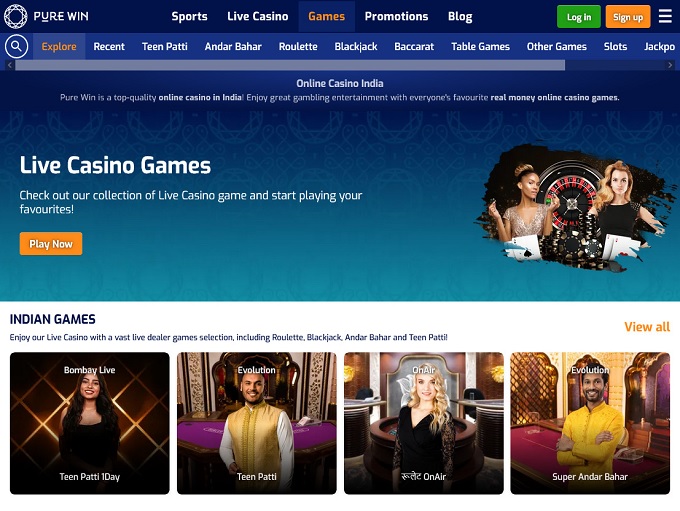This screenshot has width=680, height=511.
Task: Open the Slots category
Action: (615, 46)
